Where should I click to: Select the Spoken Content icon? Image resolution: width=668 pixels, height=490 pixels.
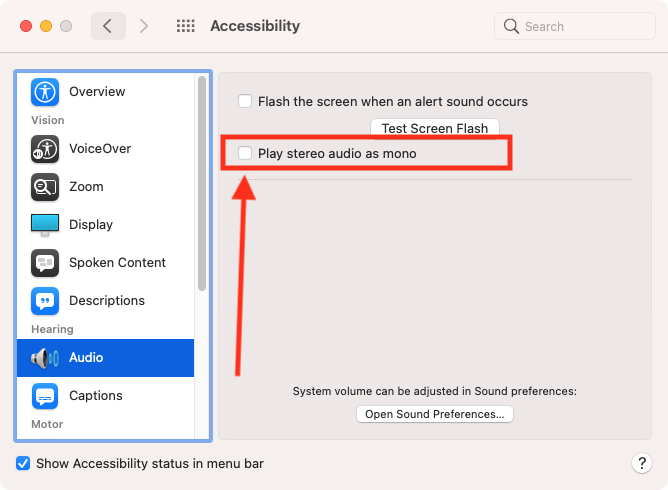click(x=45, y=263)
